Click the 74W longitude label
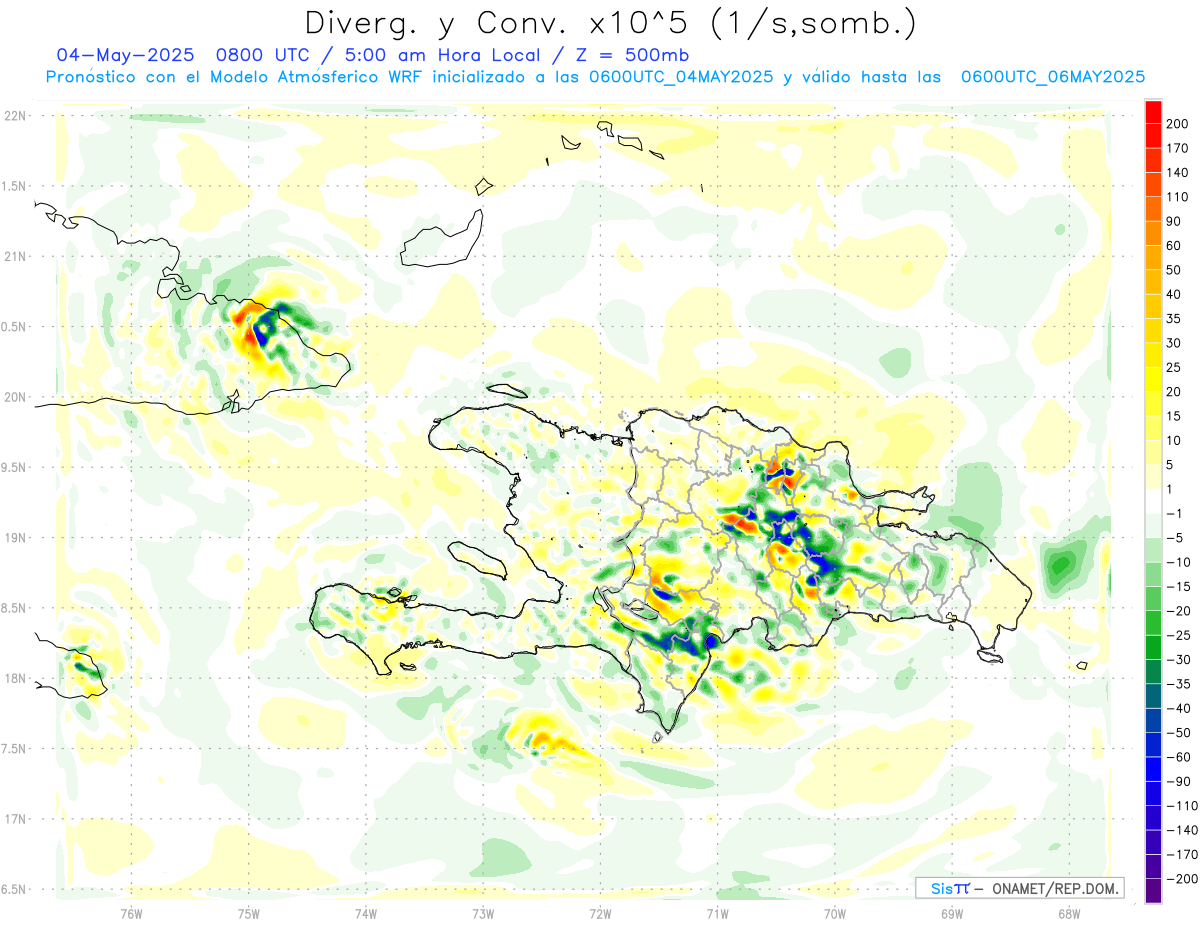Image resolution: width=1200 pixels, height=927 pixels. pos(366,913)
